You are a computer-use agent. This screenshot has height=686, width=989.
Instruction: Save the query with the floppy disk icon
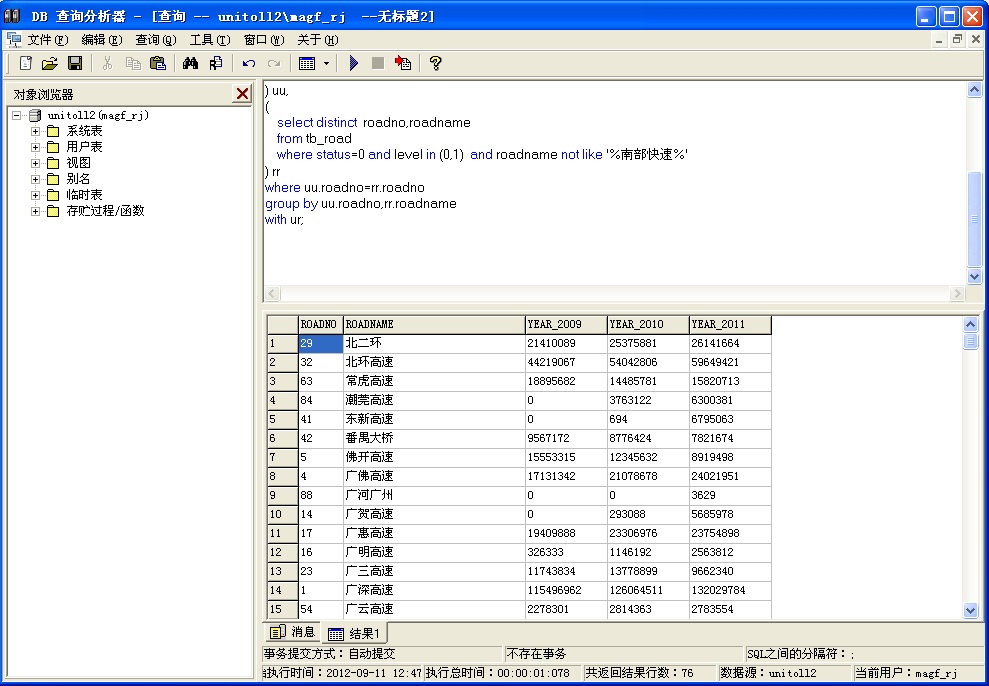pyautogui.click(x=75, y=63)
